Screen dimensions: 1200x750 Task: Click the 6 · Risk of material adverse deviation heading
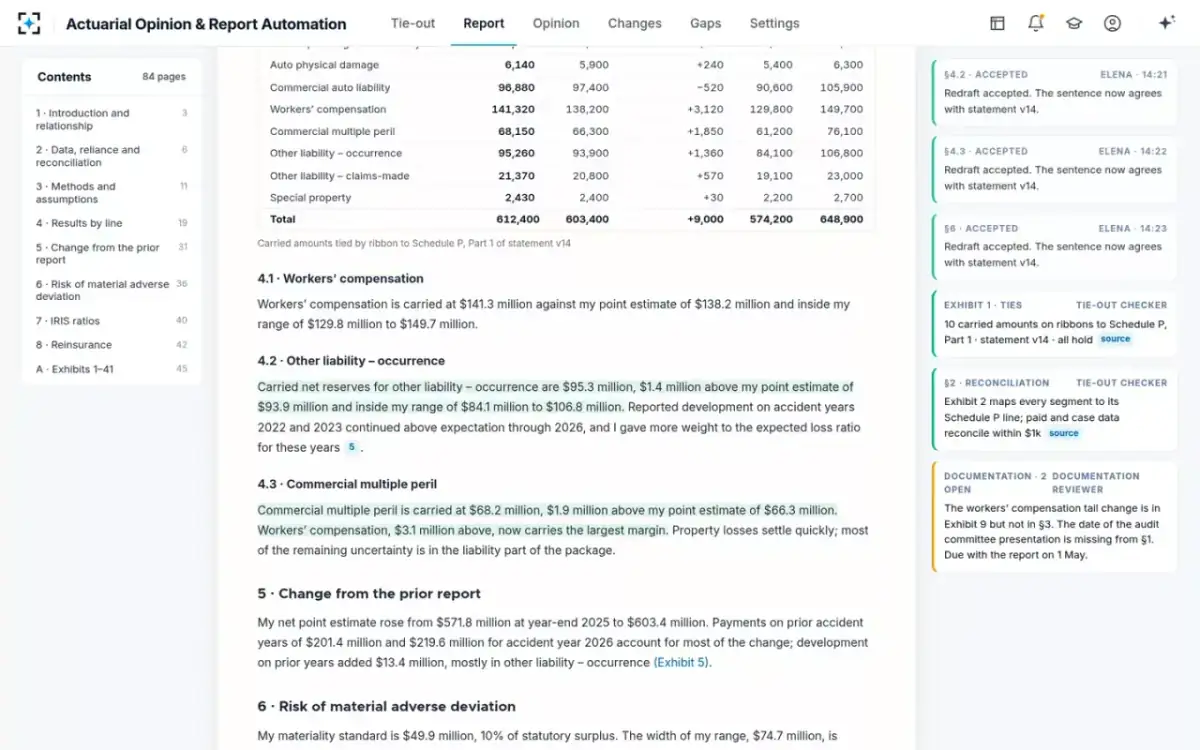click(x=386, y=707)
